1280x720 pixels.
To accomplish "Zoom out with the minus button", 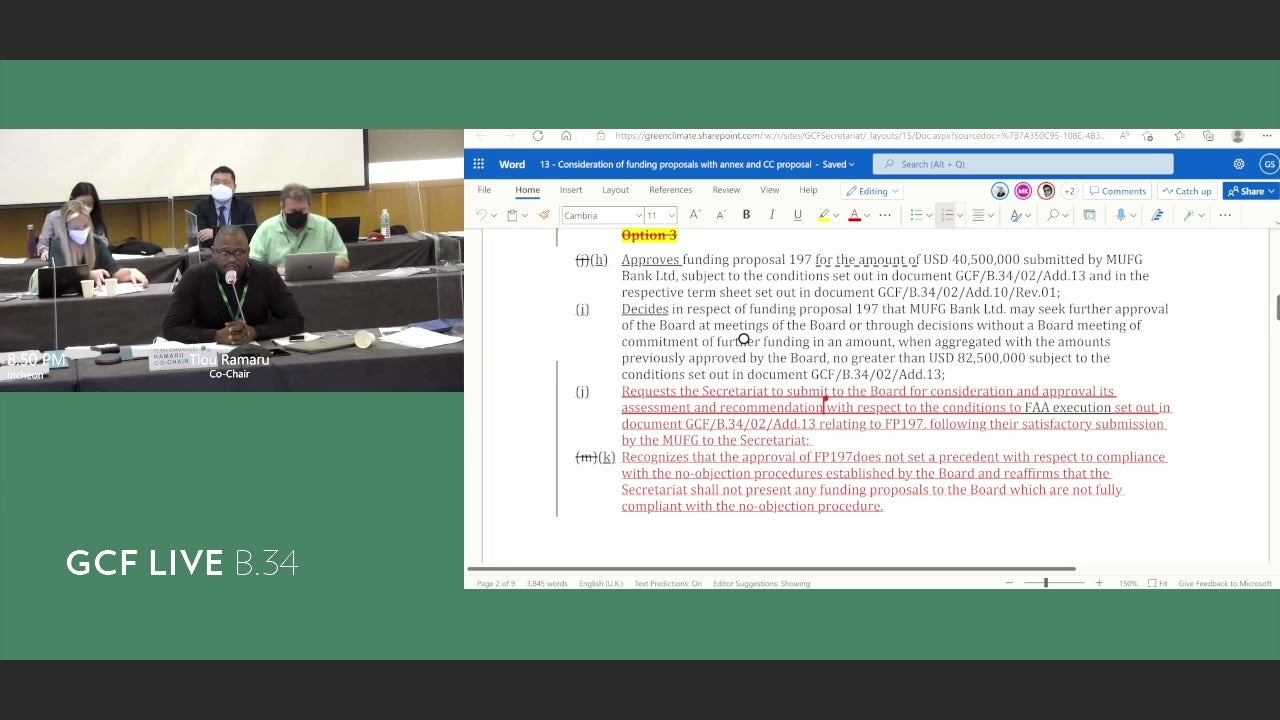I will click(1009, 583).
